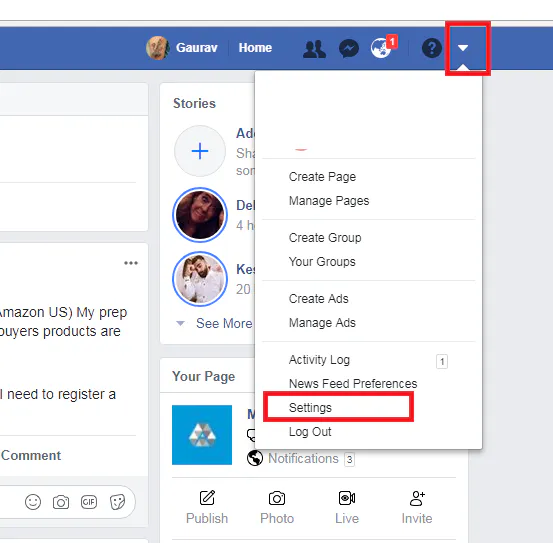Go to Home in the top bar

click(255, 48)
